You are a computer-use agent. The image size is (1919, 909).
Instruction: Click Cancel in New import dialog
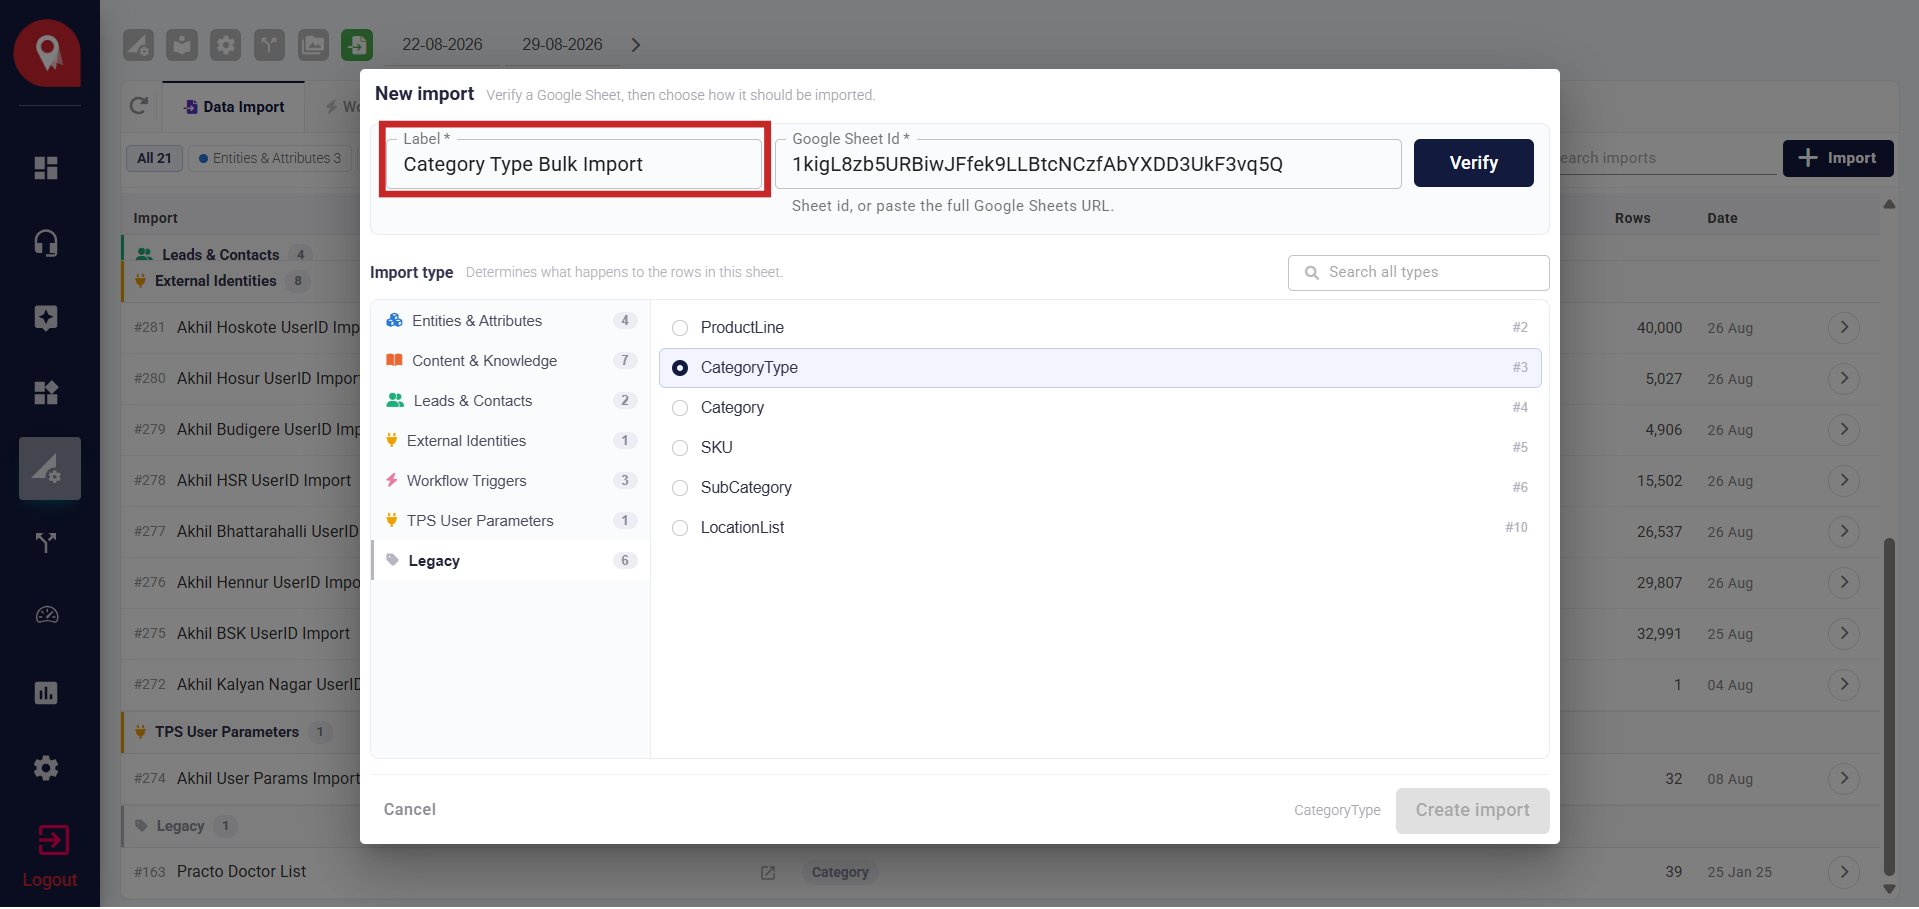(410, 810)
